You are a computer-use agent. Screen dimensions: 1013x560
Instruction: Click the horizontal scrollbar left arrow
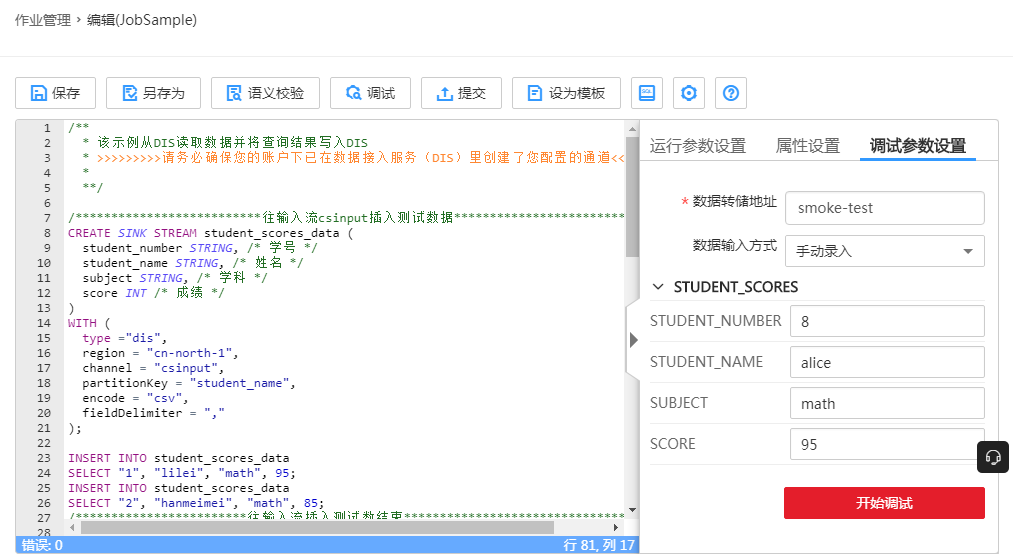pyautogui.click(x=72, y=527)
